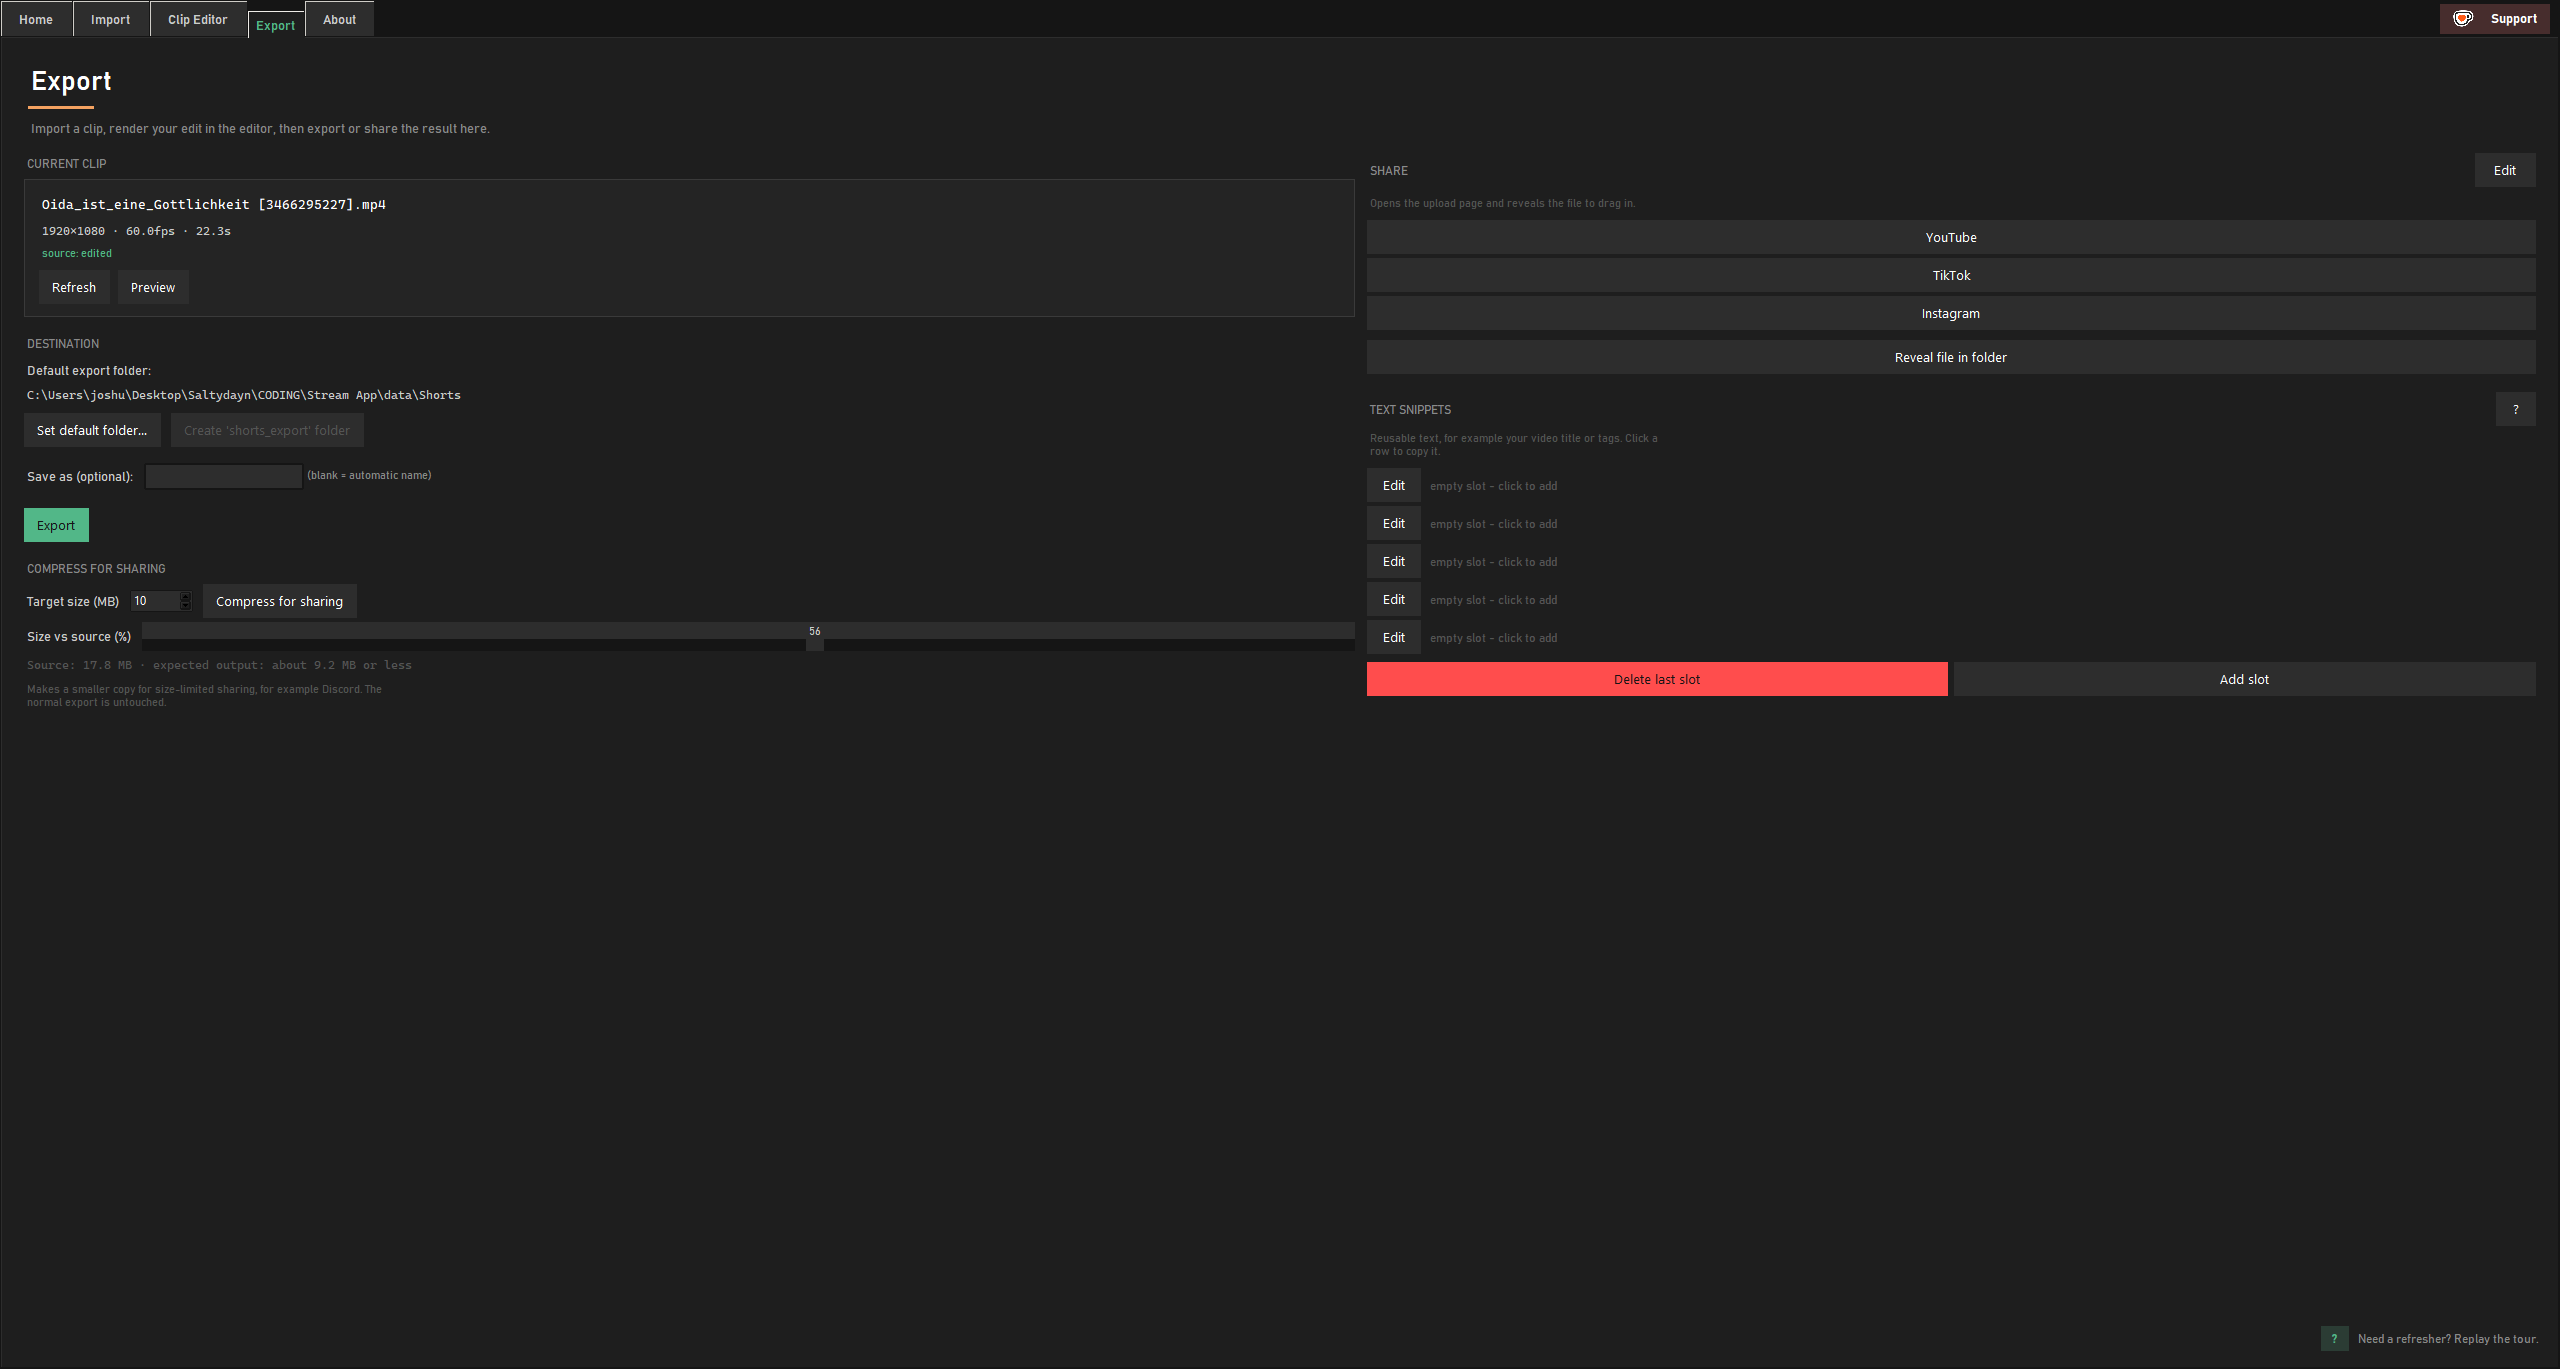This screenshot has width=2560, height=1369.
Task: Open the Home tab
Action: [x=36, y=19]
